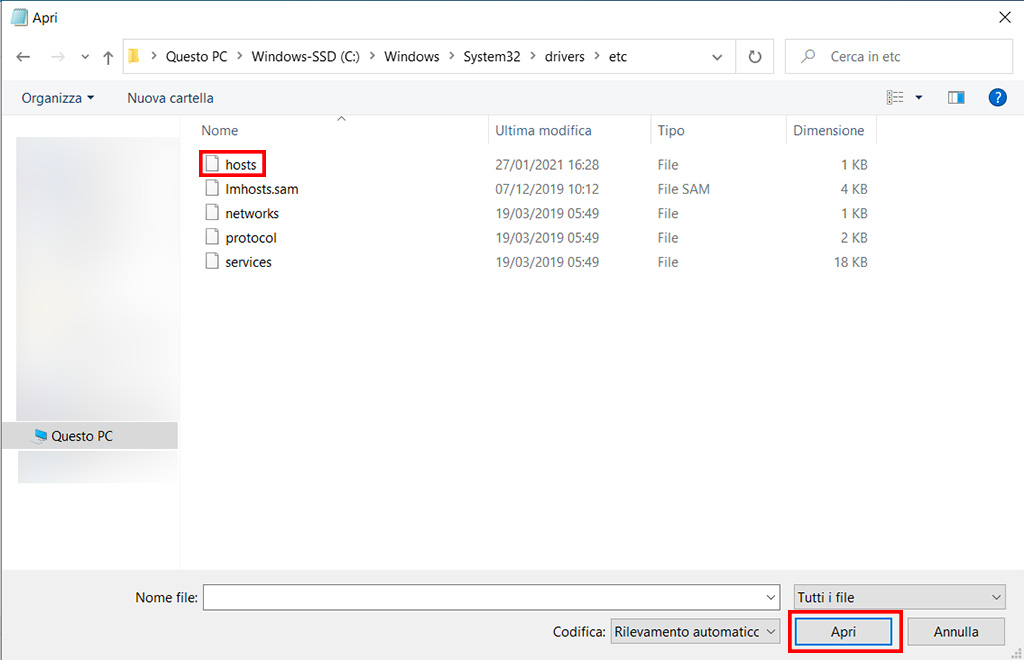Image resolution: width=1024 pixels, height=660 pixels.
Task: Click the lmhosts.sam file icon
Action: 212,188
